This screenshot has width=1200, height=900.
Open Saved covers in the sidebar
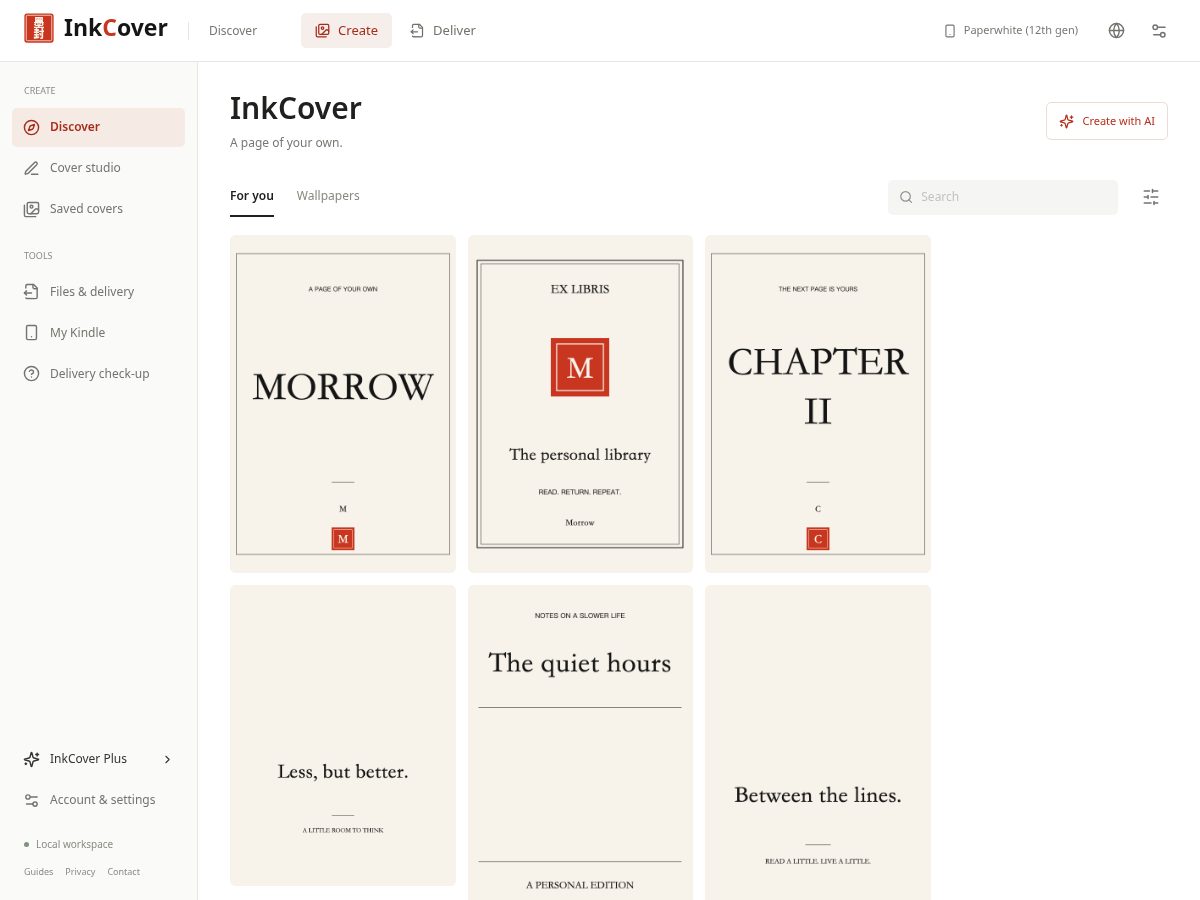click(98, 209)
